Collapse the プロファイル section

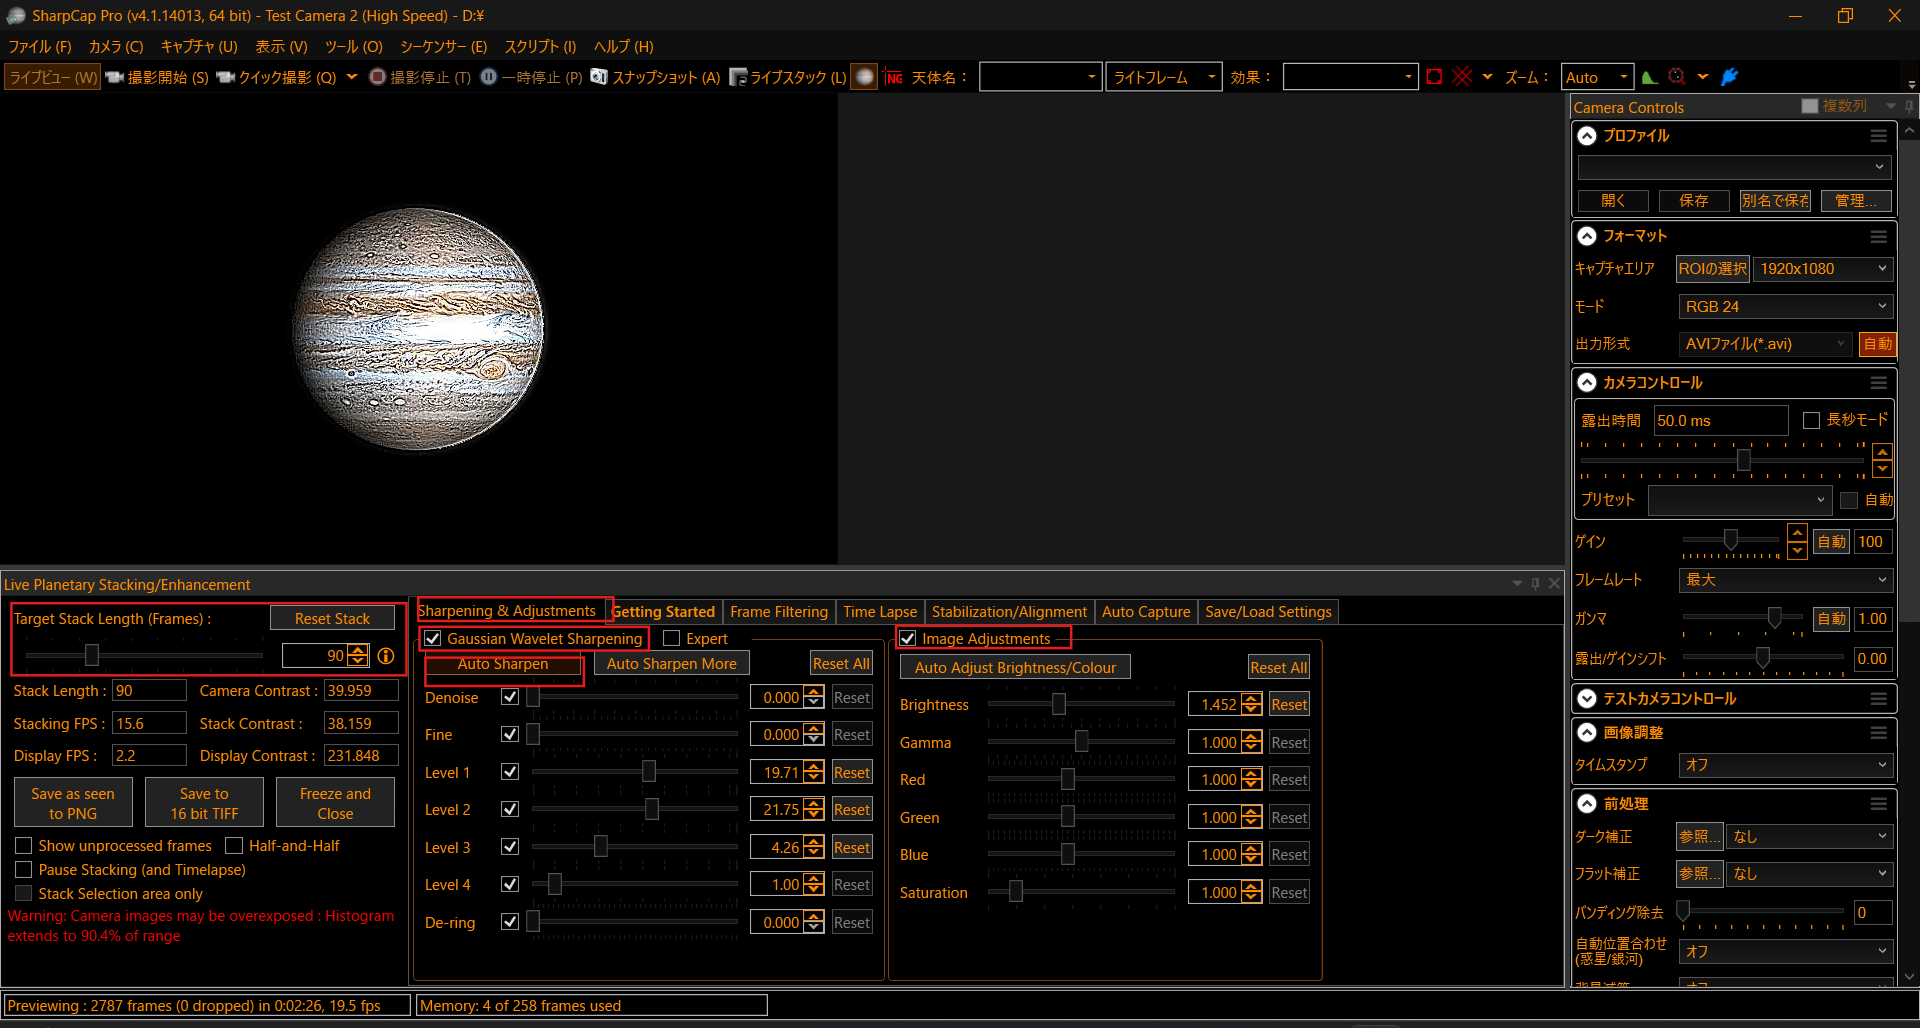coord(1587,136)
